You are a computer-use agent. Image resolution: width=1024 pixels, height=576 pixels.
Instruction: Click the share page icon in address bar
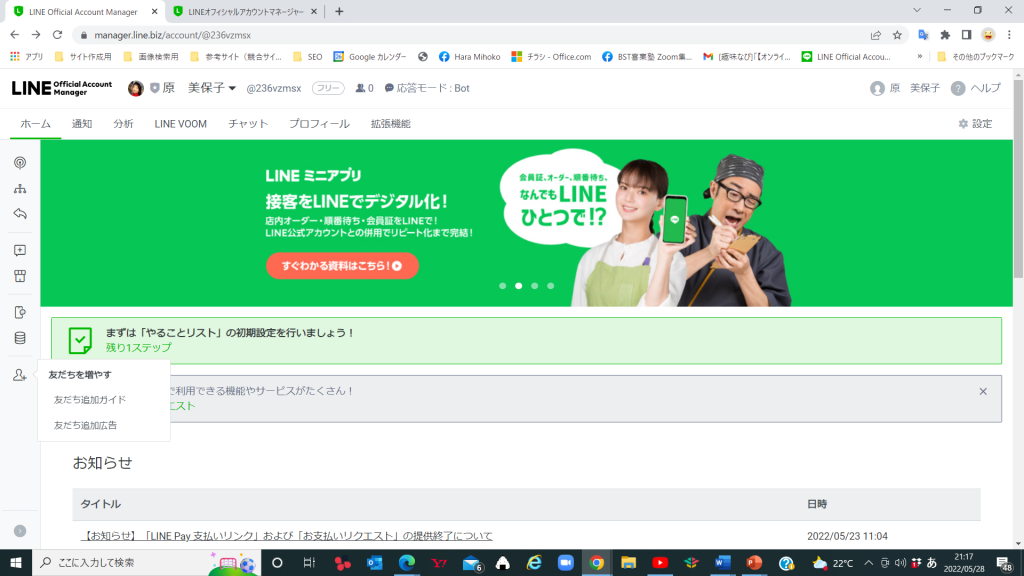876,35
